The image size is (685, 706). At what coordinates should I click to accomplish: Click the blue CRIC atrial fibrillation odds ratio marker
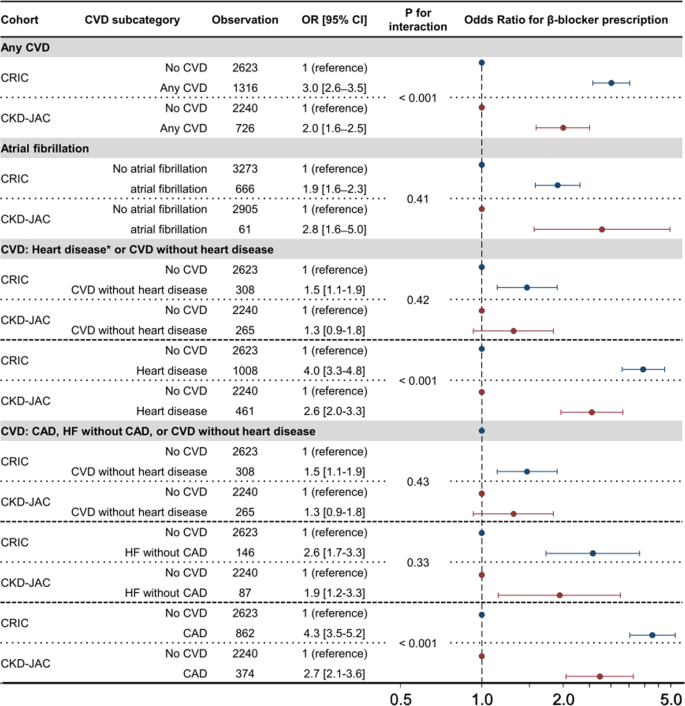point(557,185)
